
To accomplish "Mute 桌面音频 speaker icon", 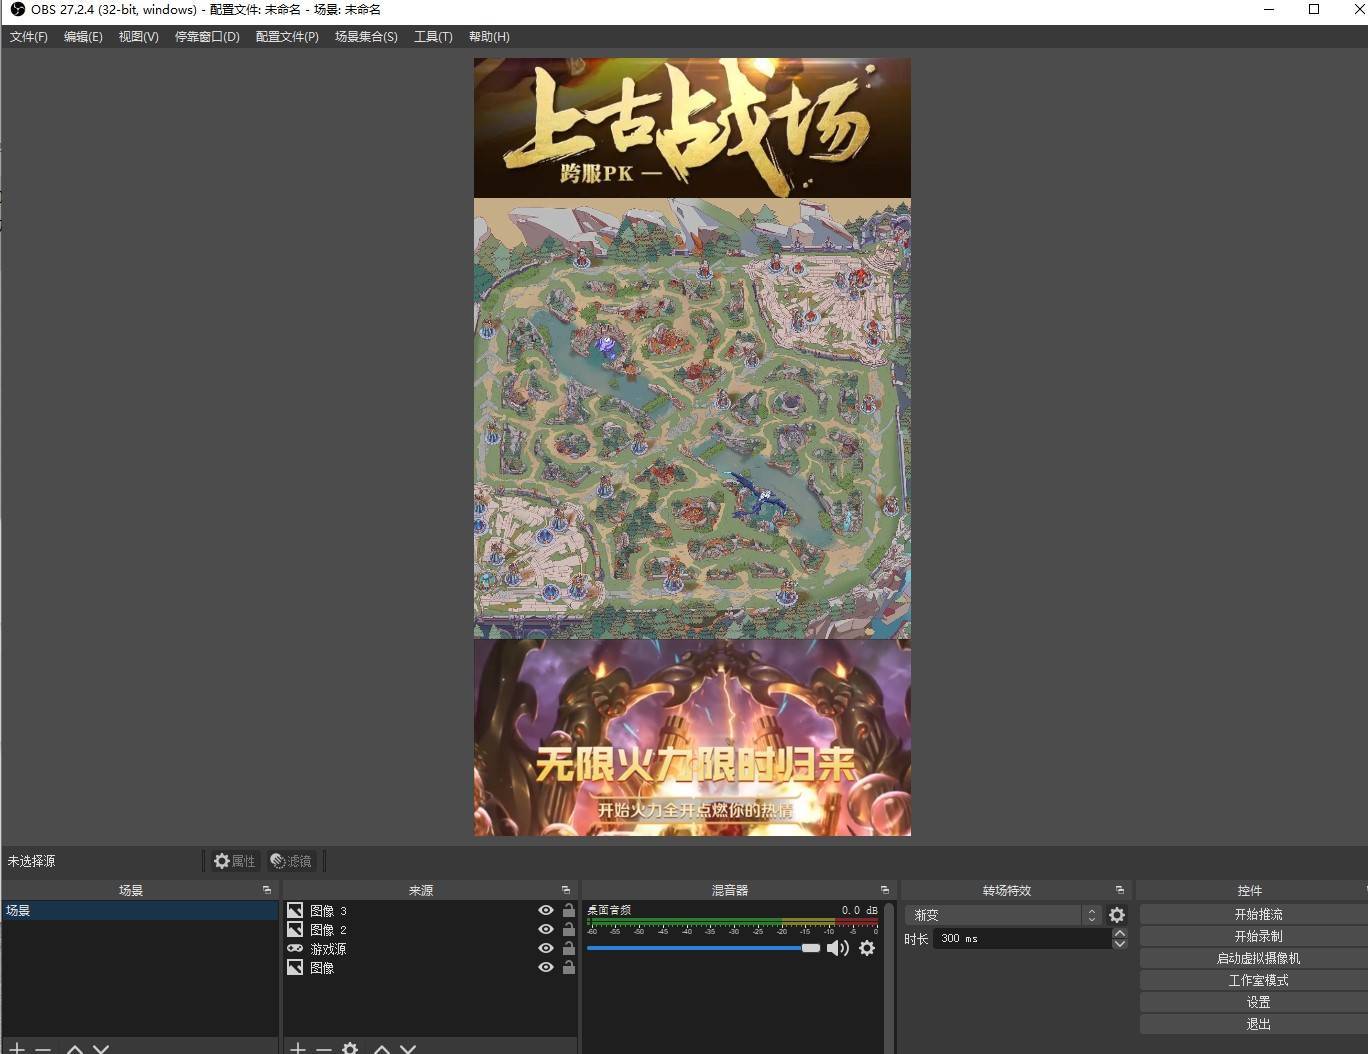I will 838,948.
